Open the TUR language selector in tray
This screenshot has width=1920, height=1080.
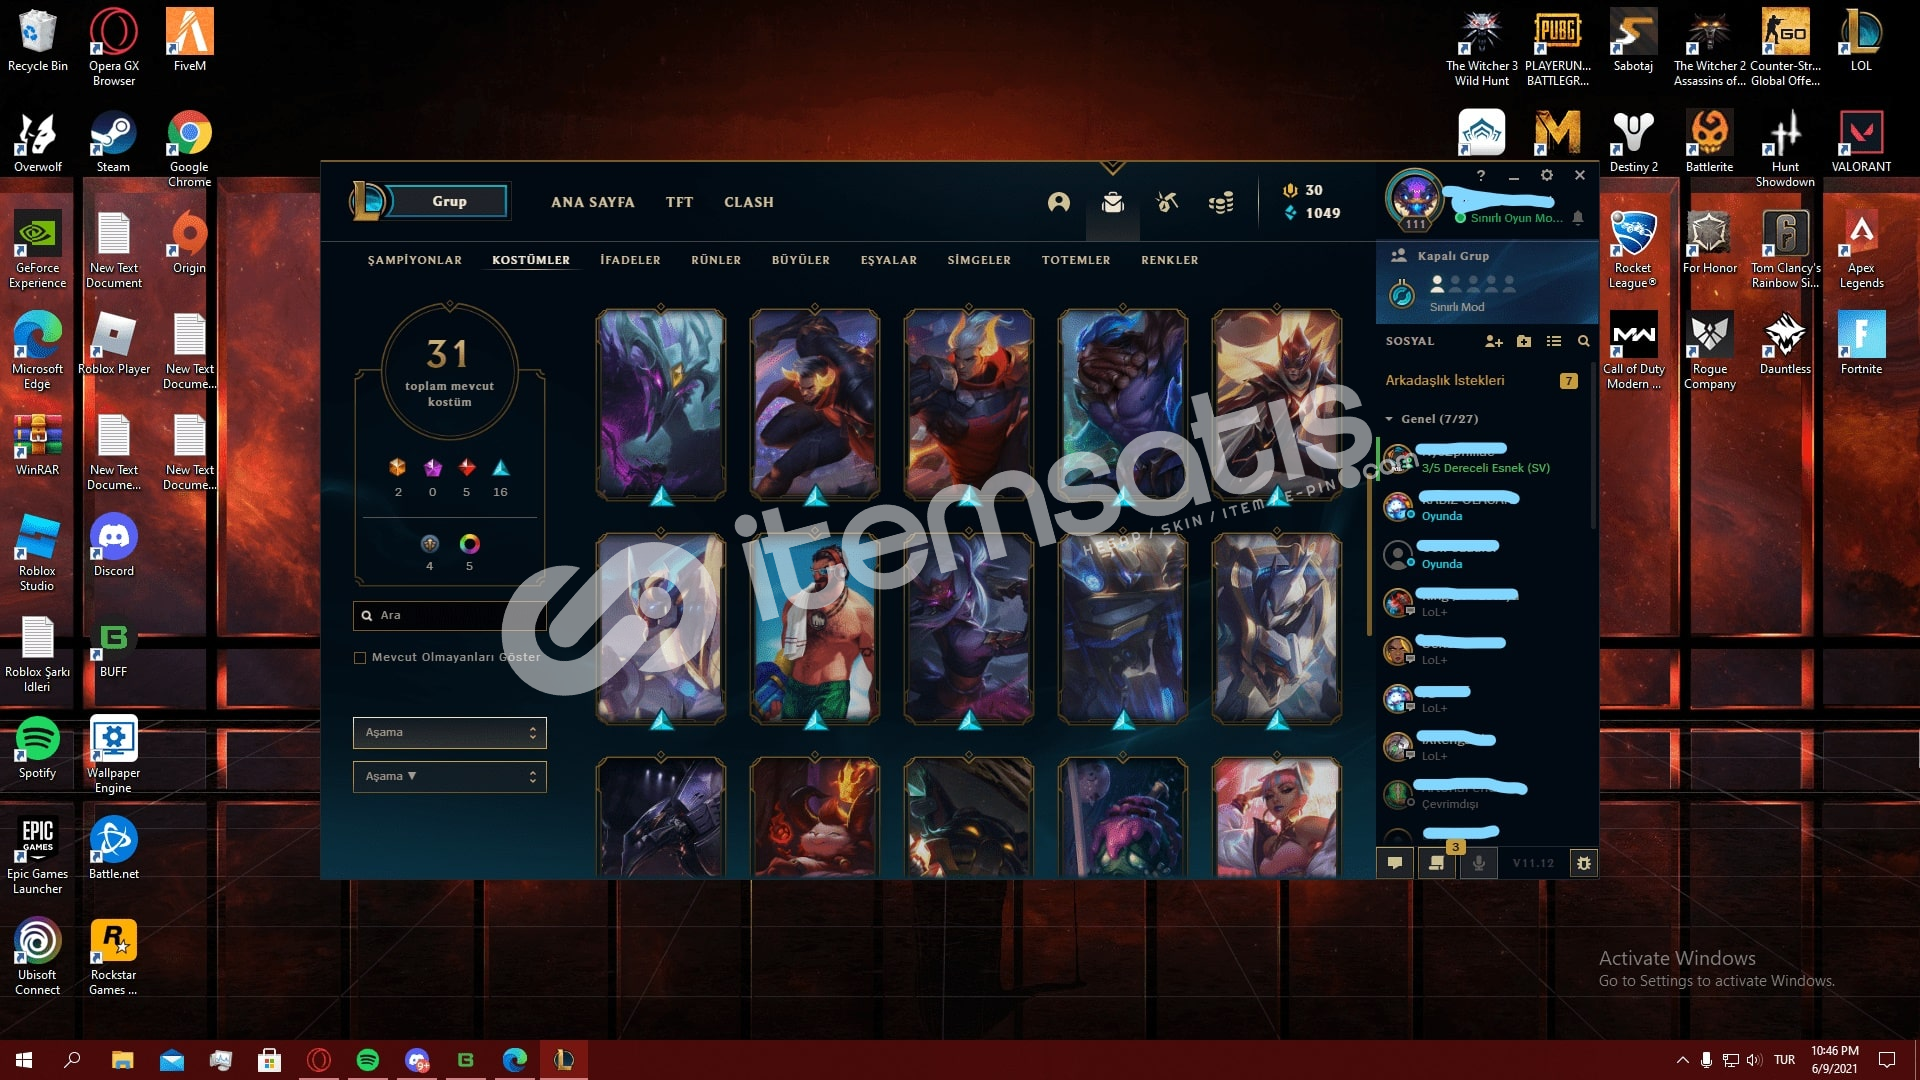click(x=1785, y=1060)
